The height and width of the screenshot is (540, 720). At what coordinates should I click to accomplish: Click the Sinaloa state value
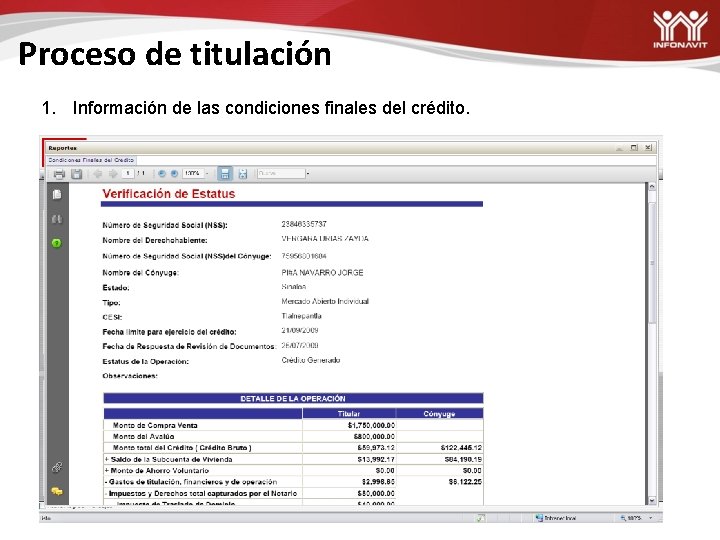[293, 287]
